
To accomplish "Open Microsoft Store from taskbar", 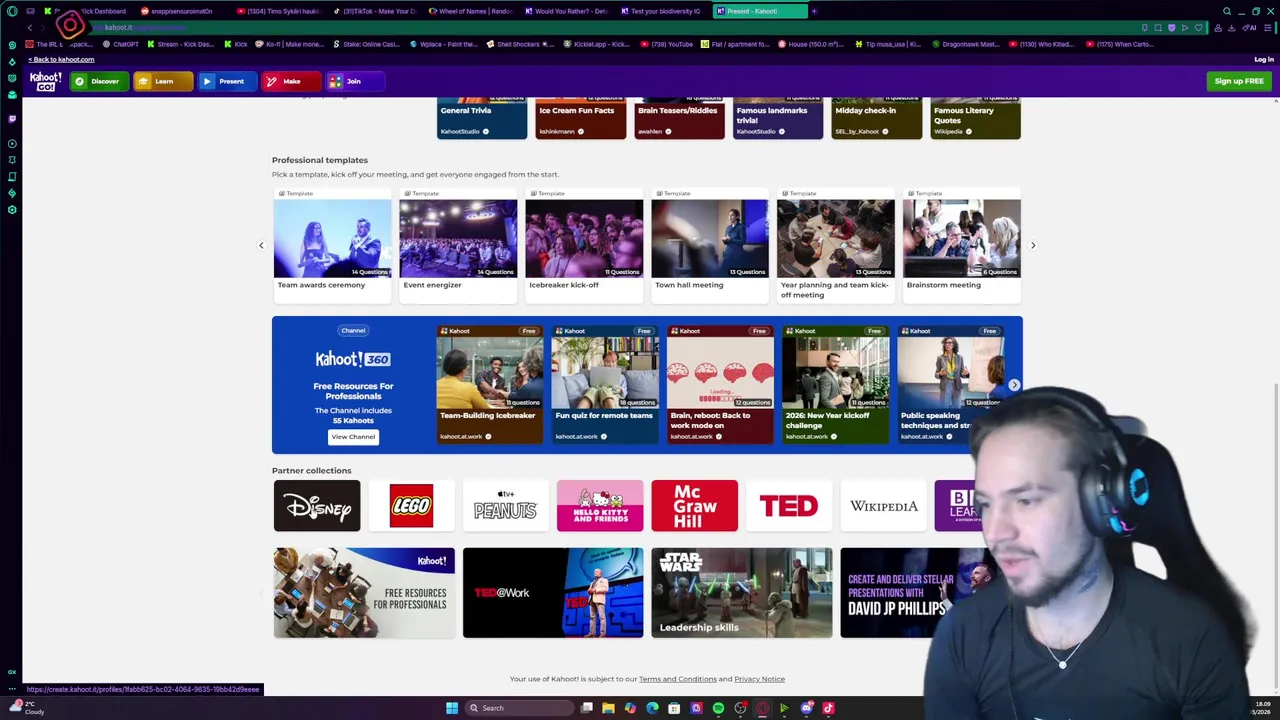I will click(674, 708).
